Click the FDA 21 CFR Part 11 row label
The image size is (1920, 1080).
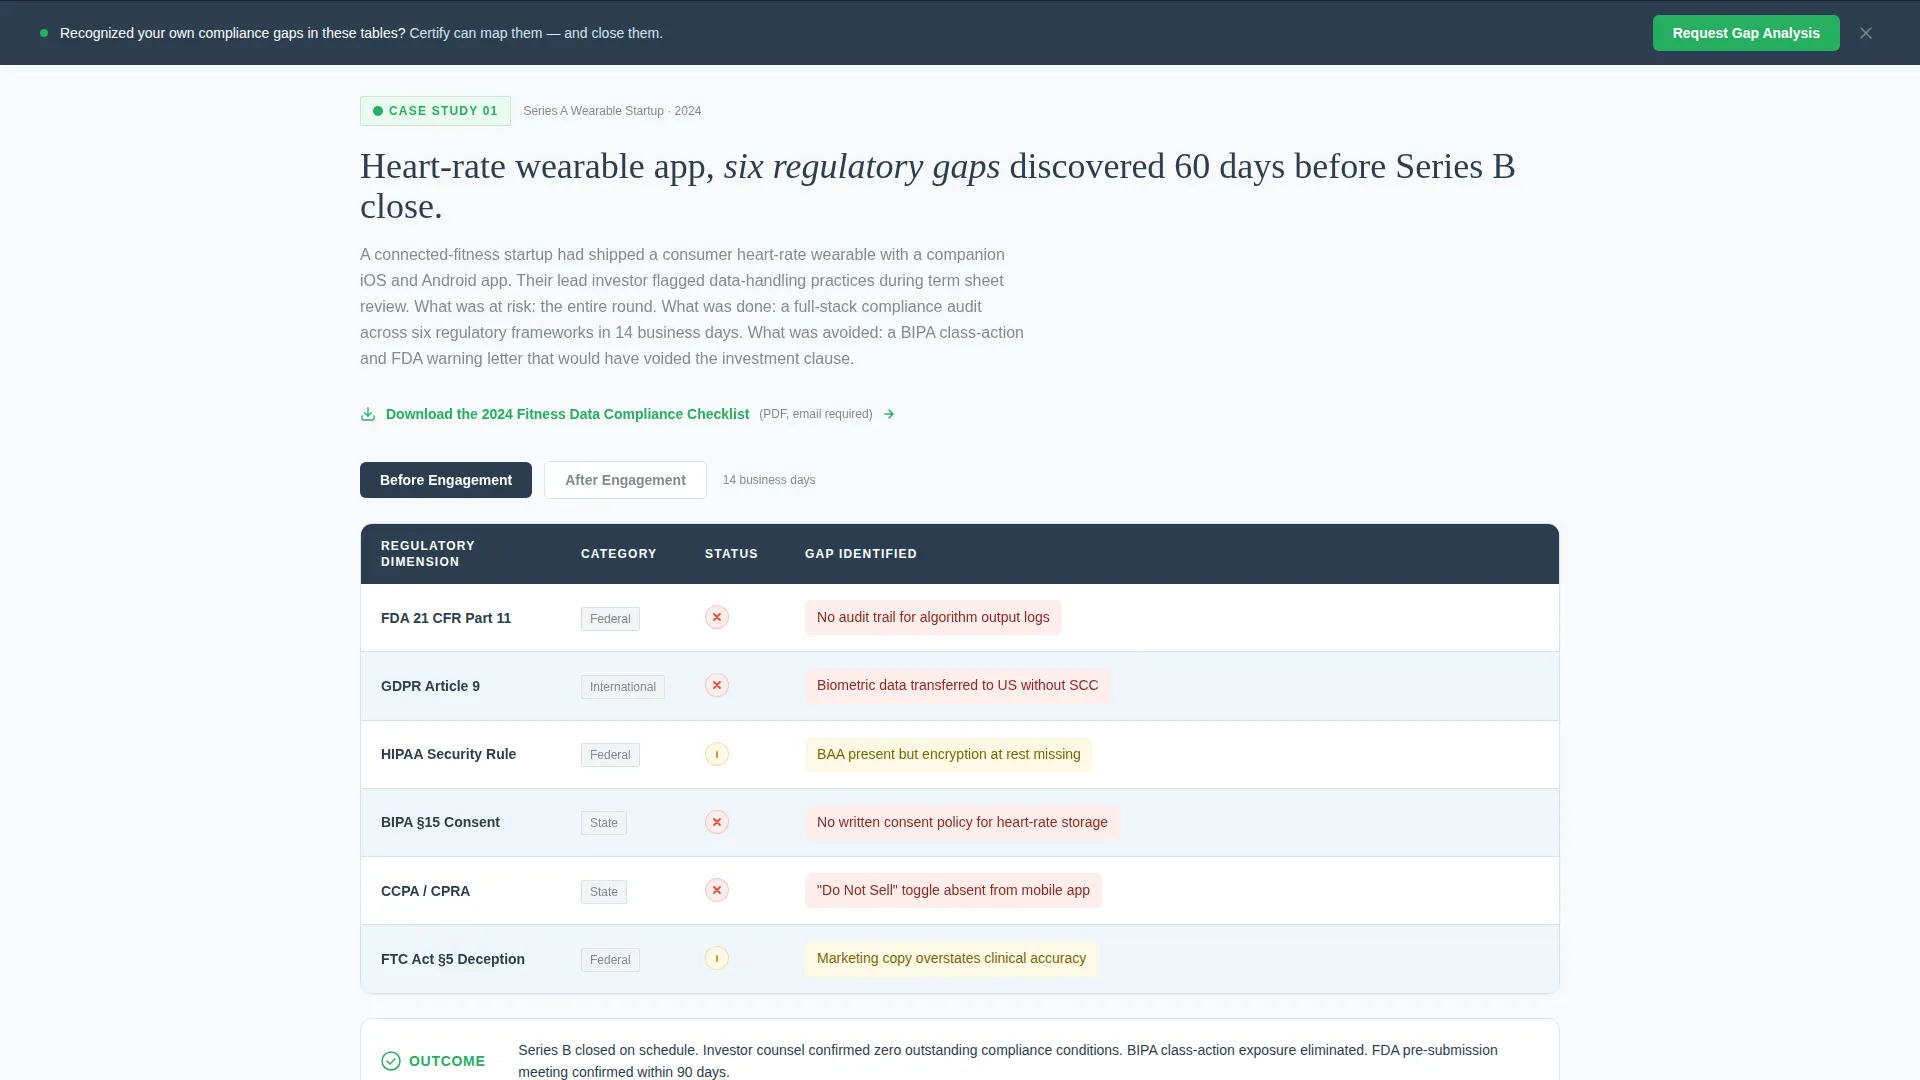(x=446, y=618)
